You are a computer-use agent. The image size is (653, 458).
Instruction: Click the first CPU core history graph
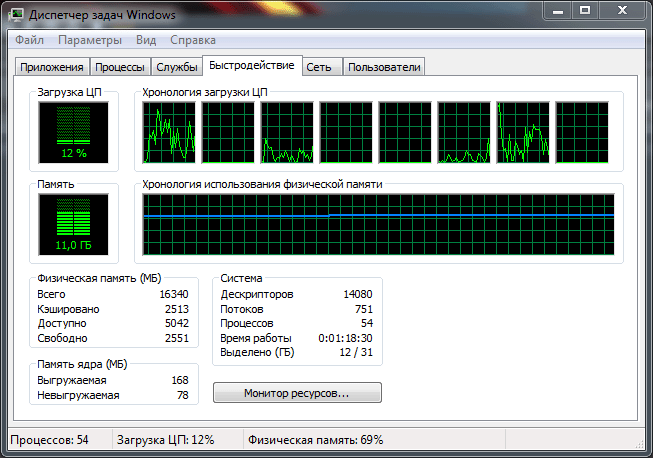(169, 133)
